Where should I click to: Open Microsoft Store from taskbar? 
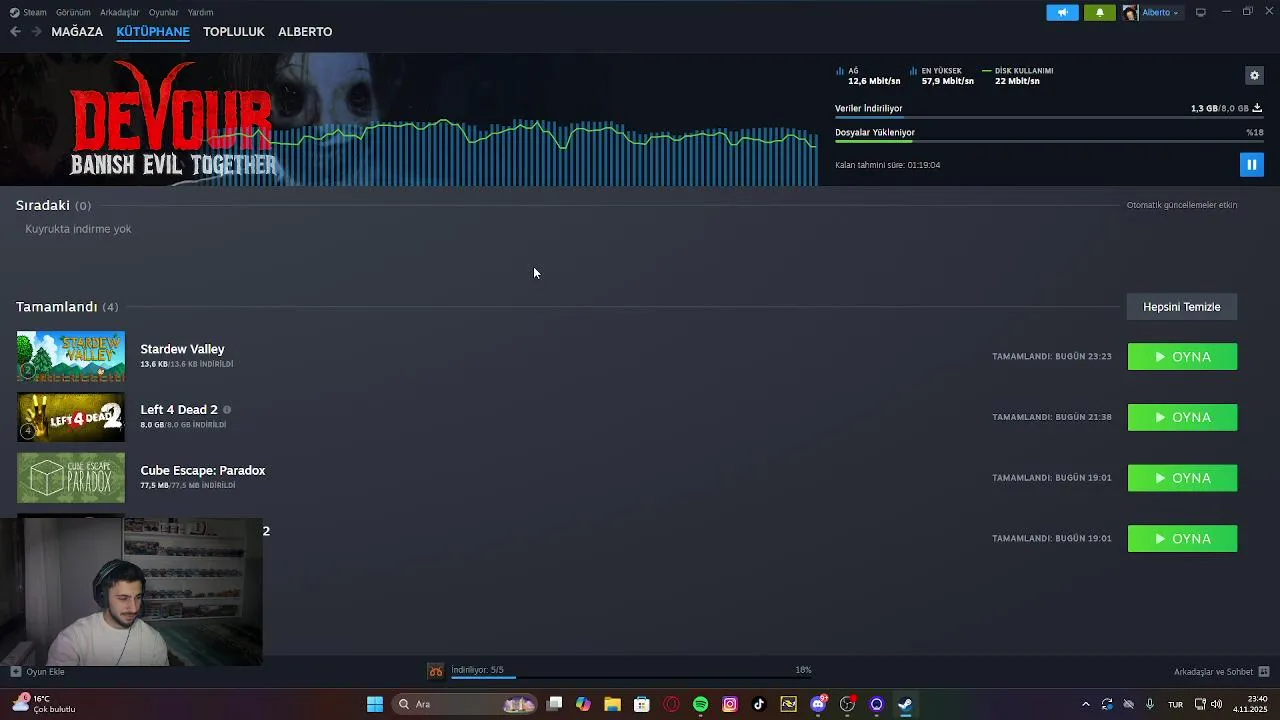click(642, 704)
